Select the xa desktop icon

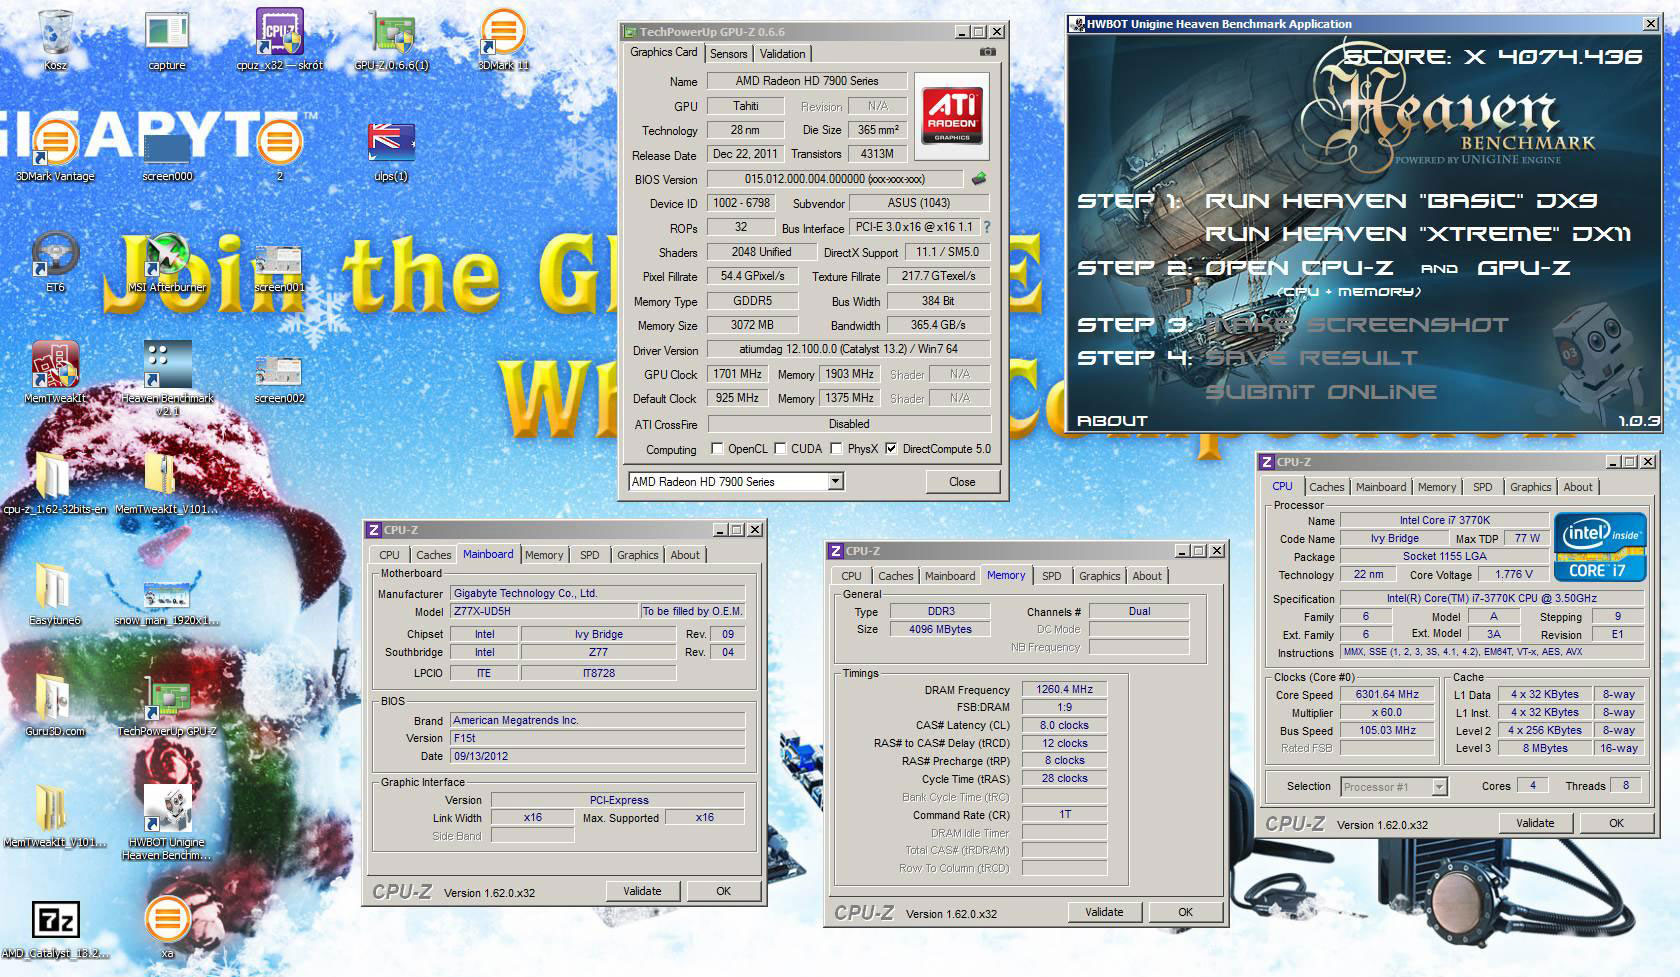tap(167, 928)
